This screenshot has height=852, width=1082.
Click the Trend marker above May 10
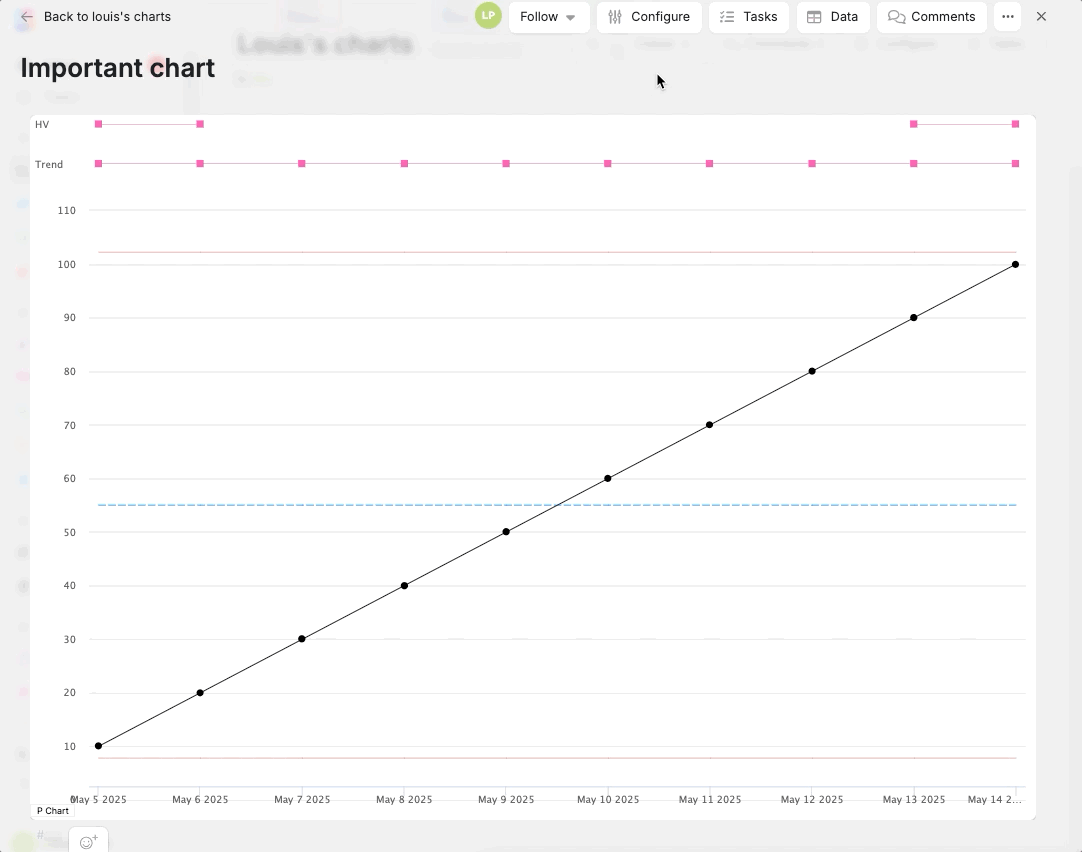click(608, 163)
